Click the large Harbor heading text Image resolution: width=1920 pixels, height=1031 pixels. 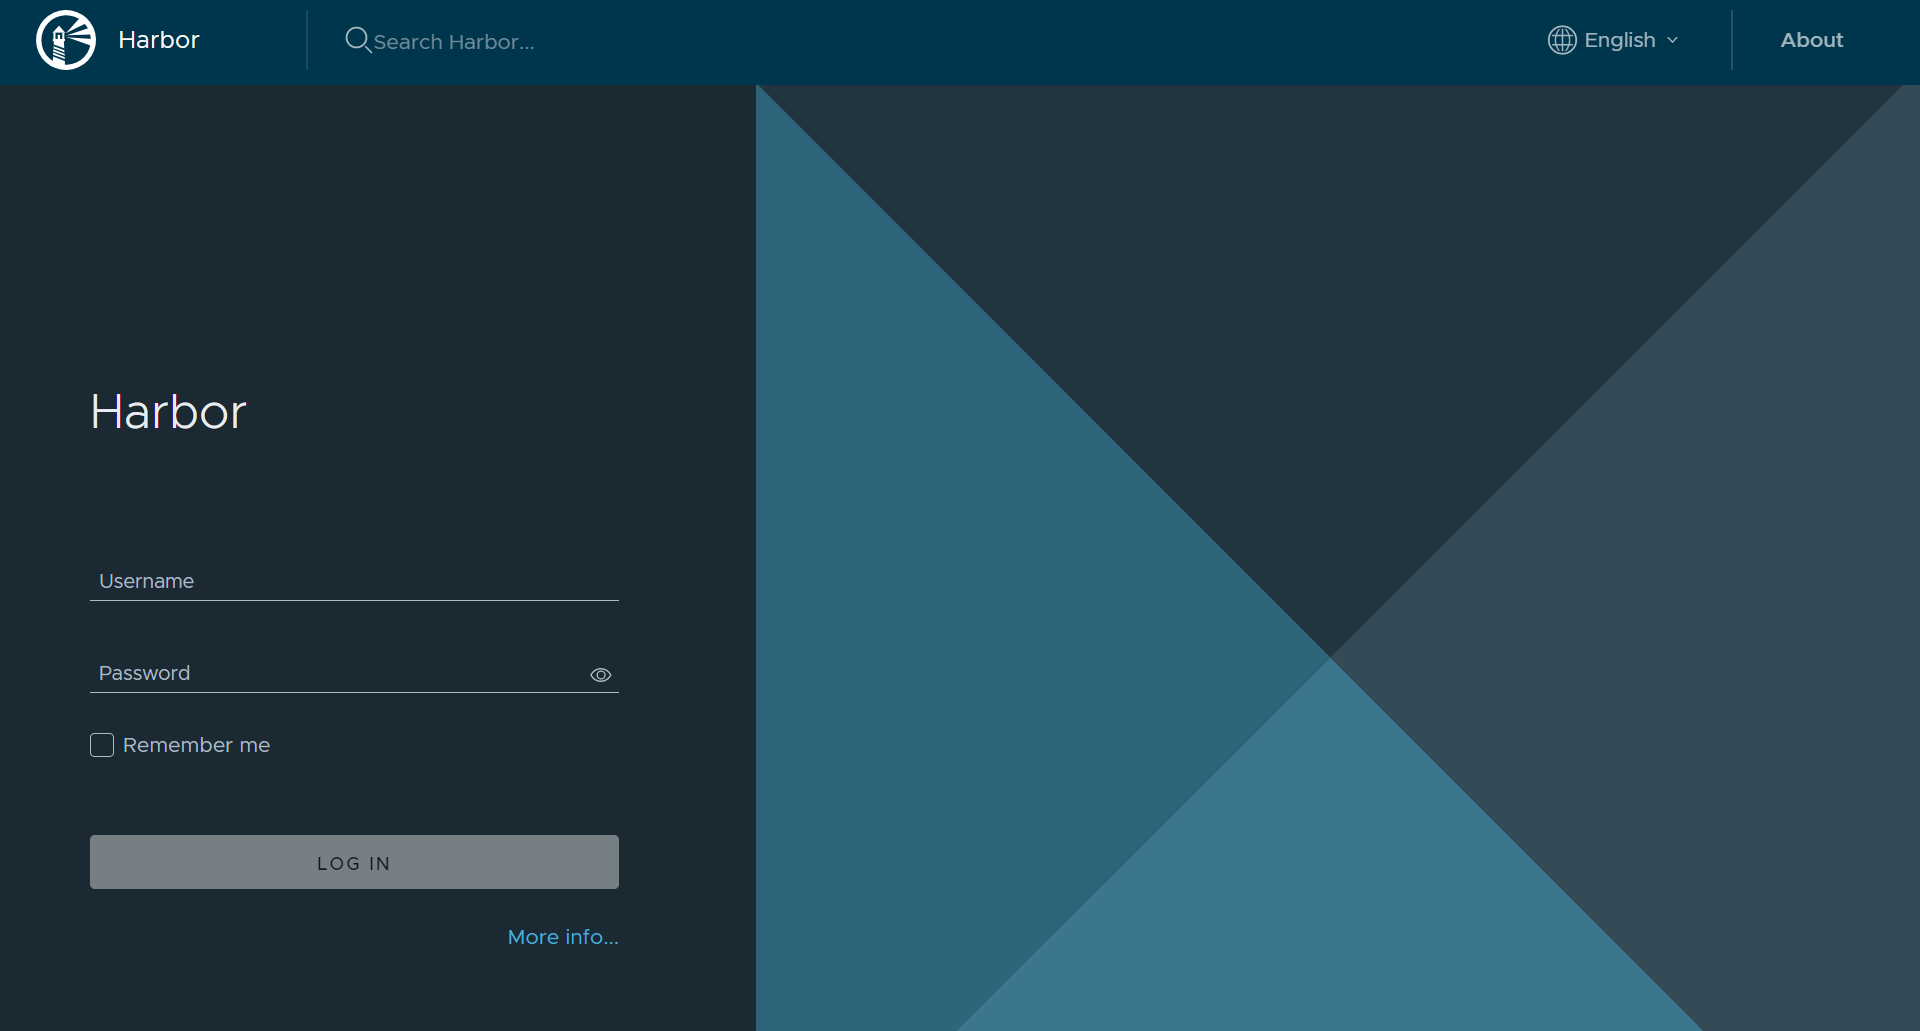[168, 411]
